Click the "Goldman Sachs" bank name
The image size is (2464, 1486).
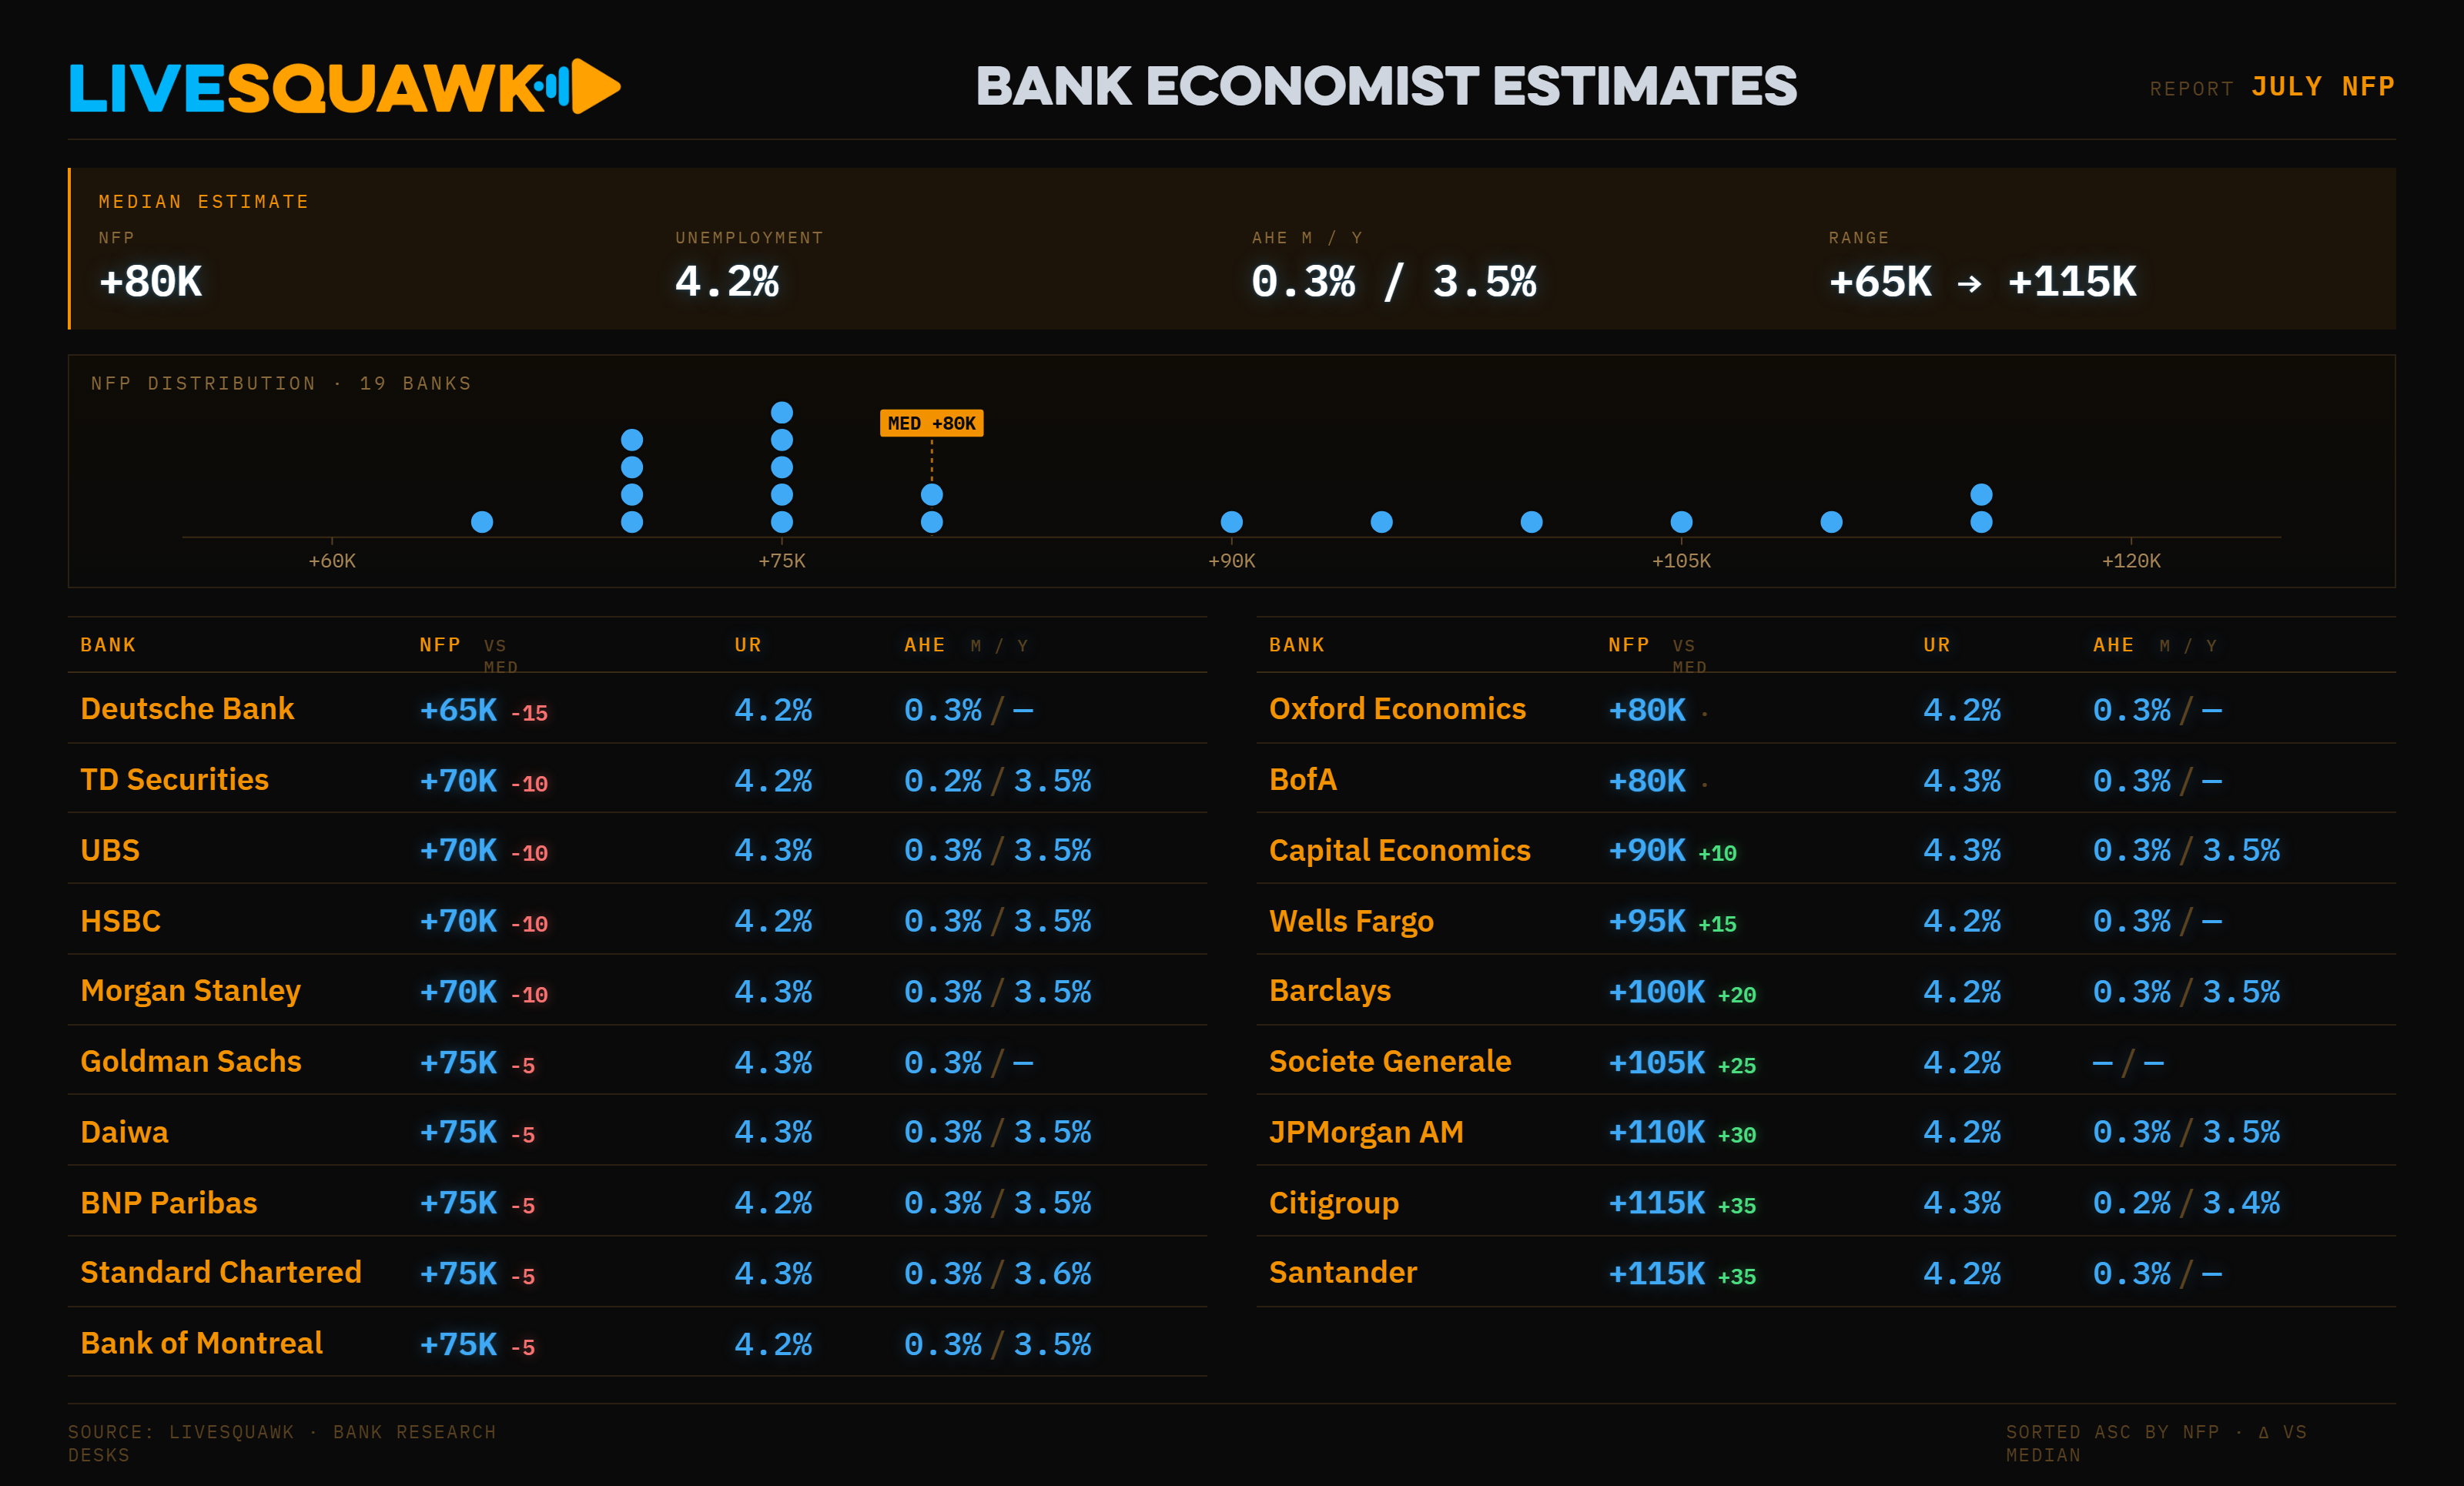191,1061
